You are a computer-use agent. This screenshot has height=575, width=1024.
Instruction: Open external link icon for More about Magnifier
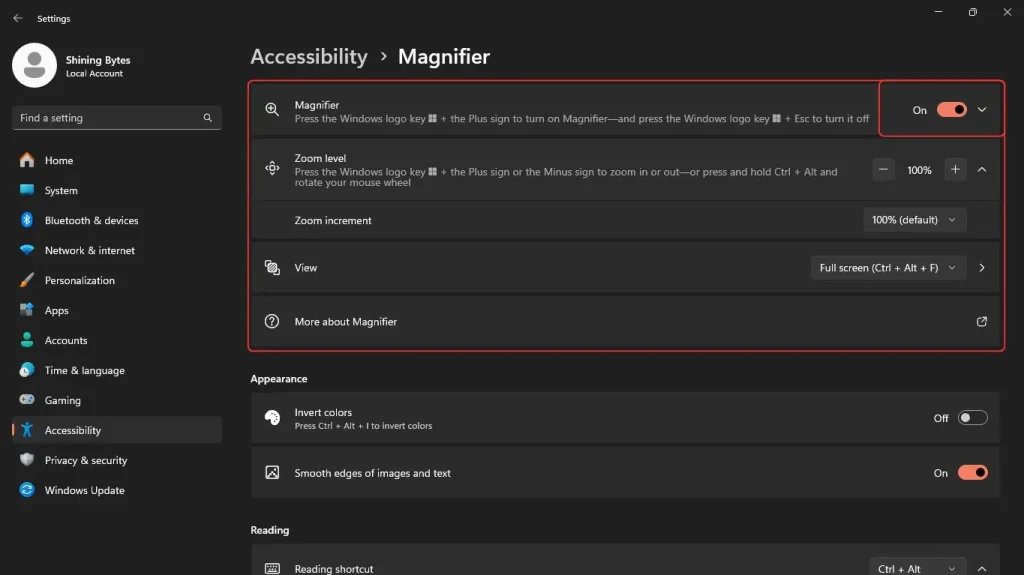point(981,322)
